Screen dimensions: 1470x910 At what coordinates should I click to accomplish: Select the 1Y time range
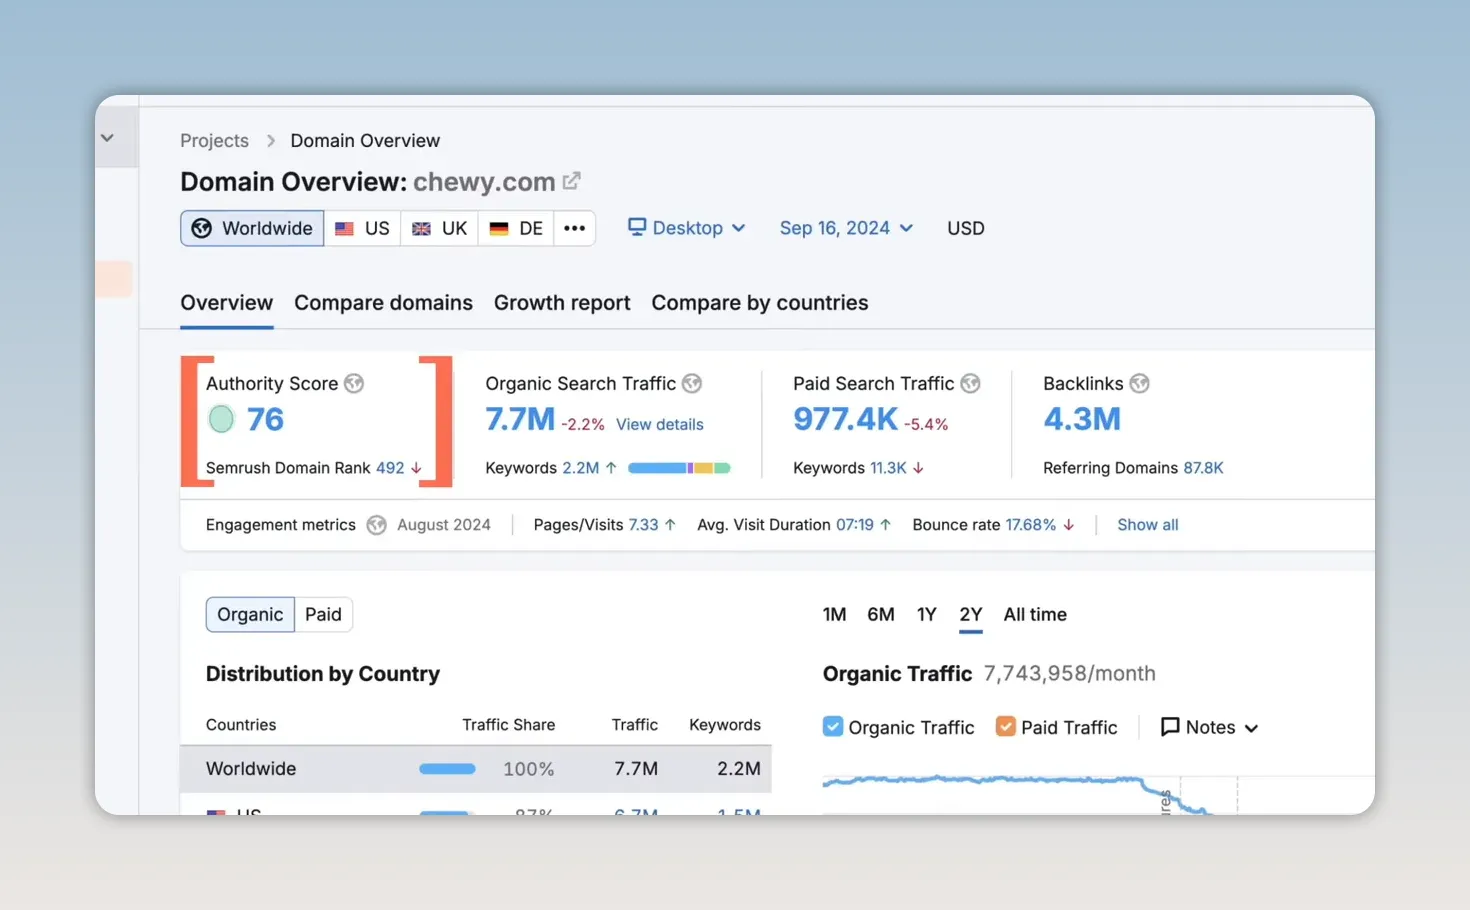[x=927, y=614]
